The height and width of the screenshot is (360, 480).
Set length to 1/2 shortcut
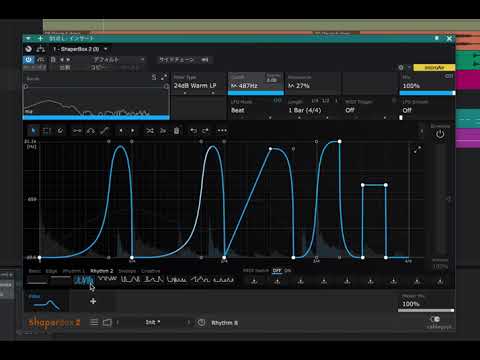coord(326,100)
